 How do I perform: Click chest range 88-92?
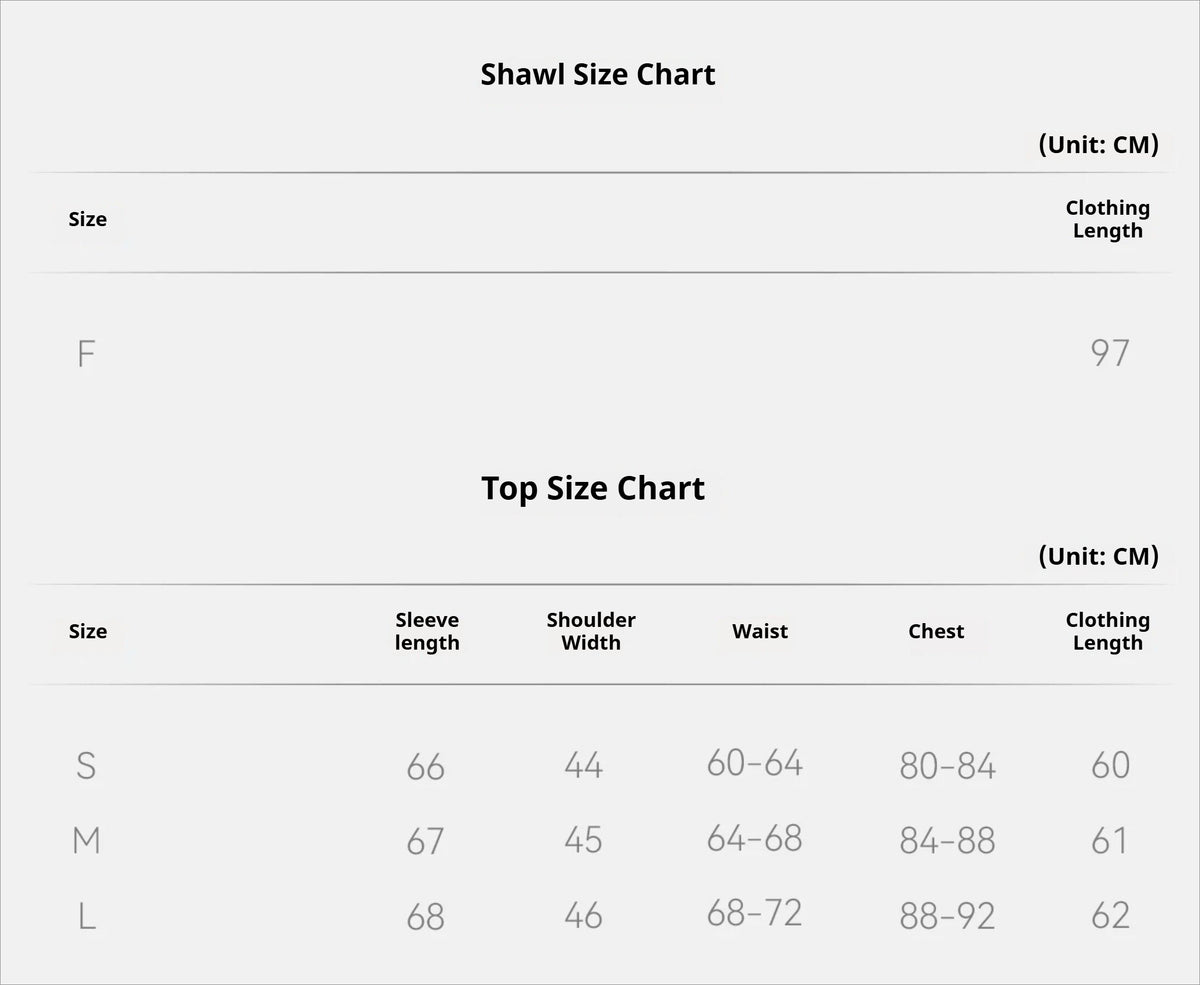click(x=948, y=916)
